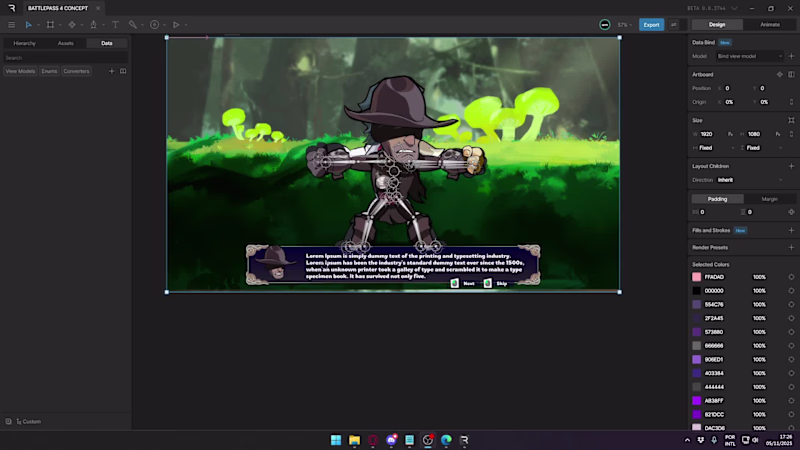
Task: Add a new Fill or Stroke
Action: pyautogui.click(x=791, y=231)
